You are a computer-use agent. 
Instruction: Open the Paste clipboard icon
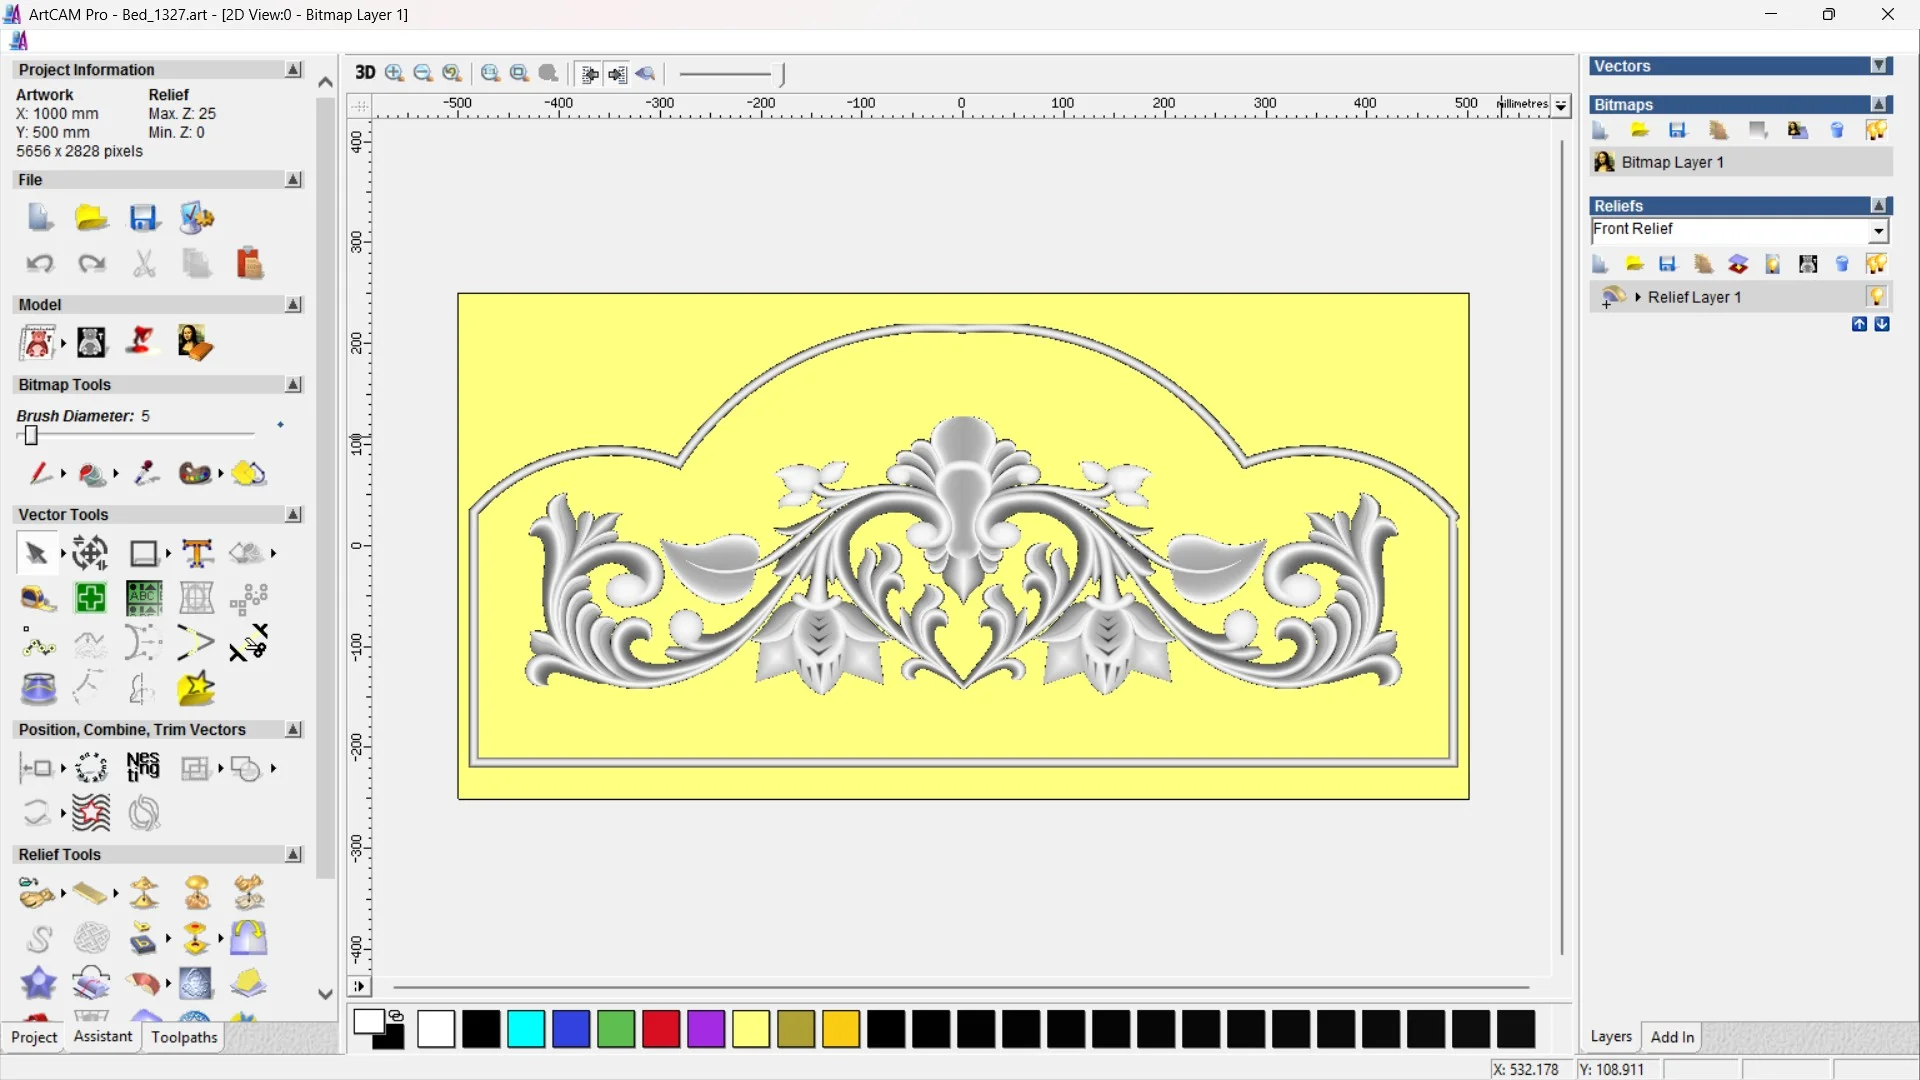[249, 264]
